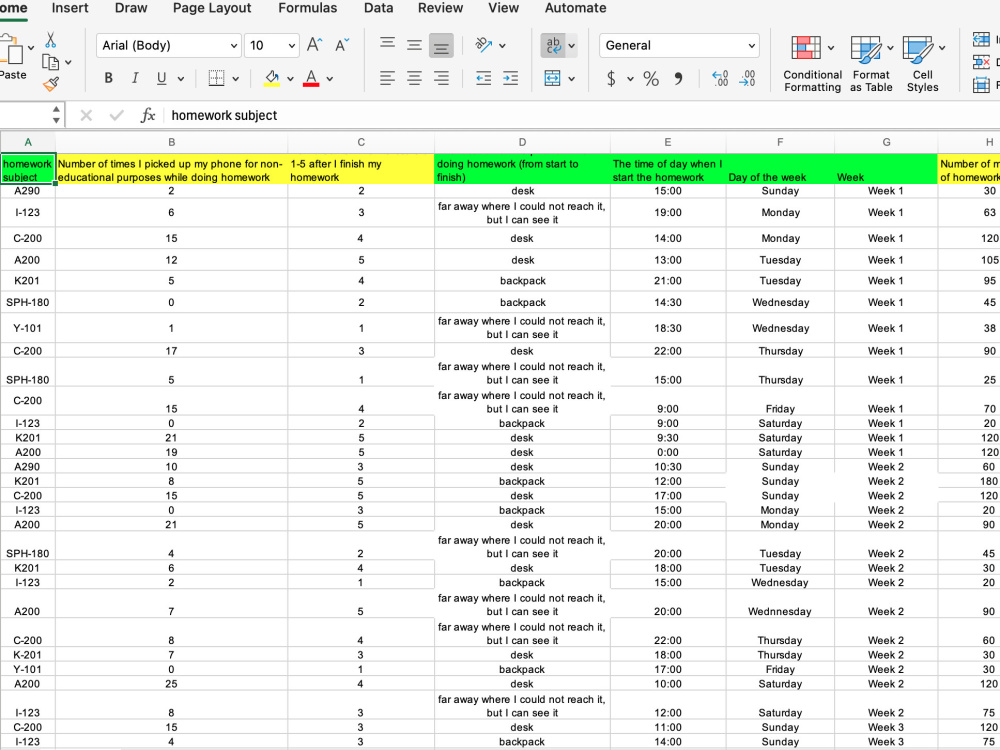Switch to the Insert tab
The width and height of the screenshot is (1000, 750).
[70, 8]
